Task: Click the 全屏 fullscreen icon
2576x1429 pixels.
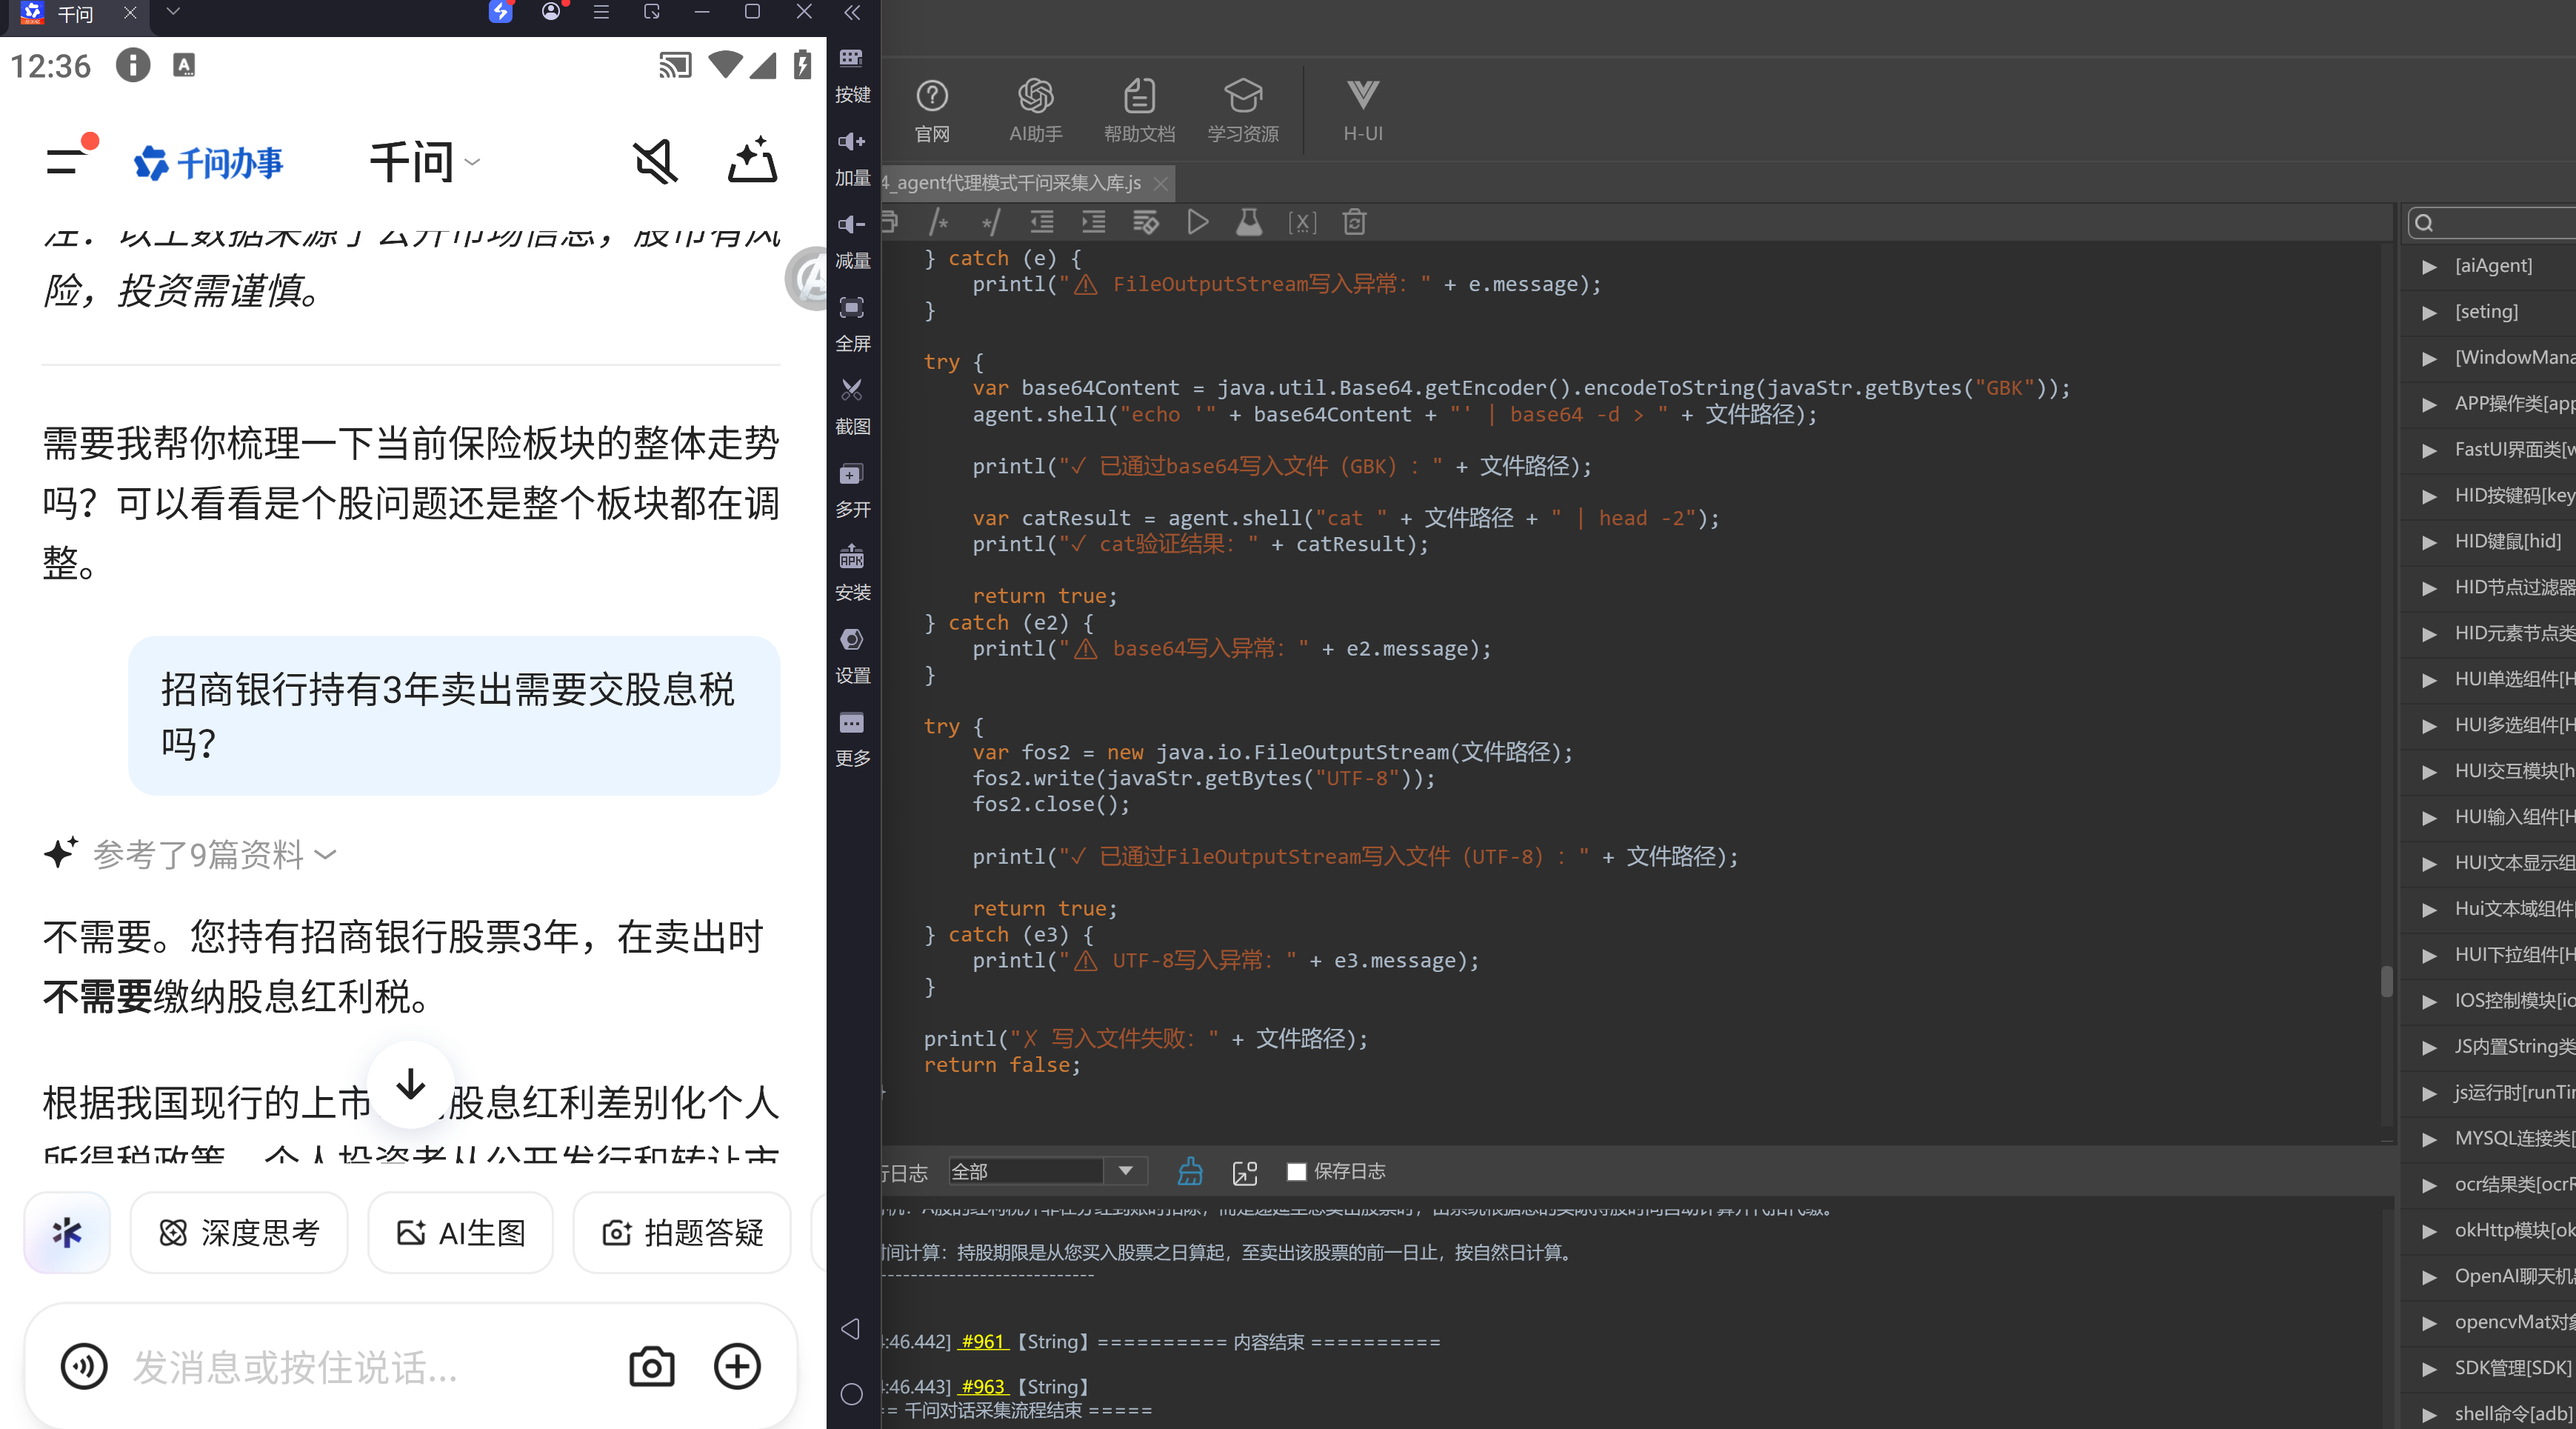Action: click(x=852, y=325)
